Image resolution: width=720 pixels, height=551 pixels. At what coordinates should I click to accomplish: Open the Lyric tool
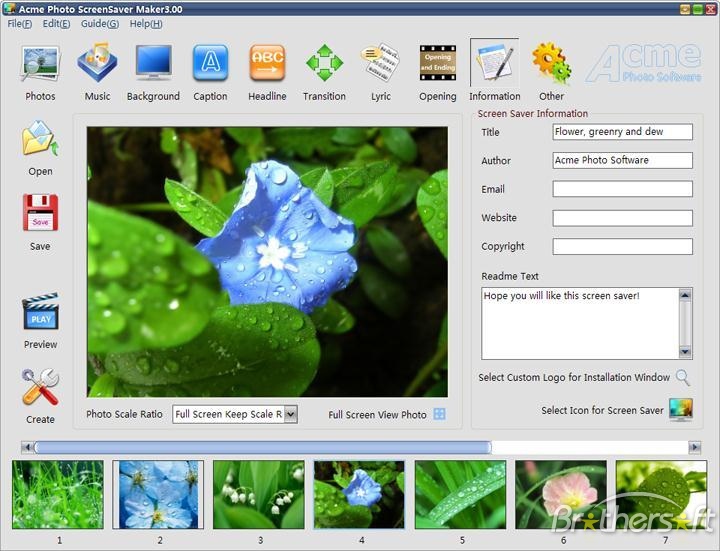[381, 63]
